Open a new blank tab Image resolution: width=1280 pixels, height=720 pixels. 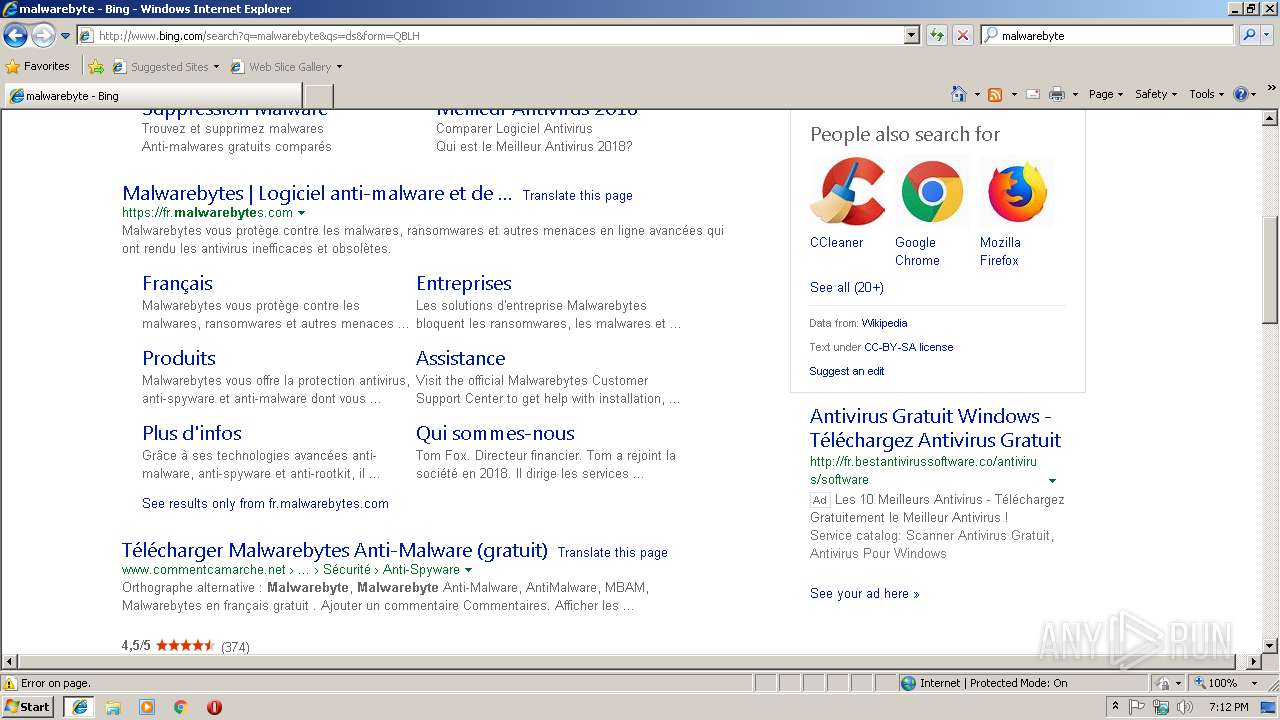(x=317, y=96)
